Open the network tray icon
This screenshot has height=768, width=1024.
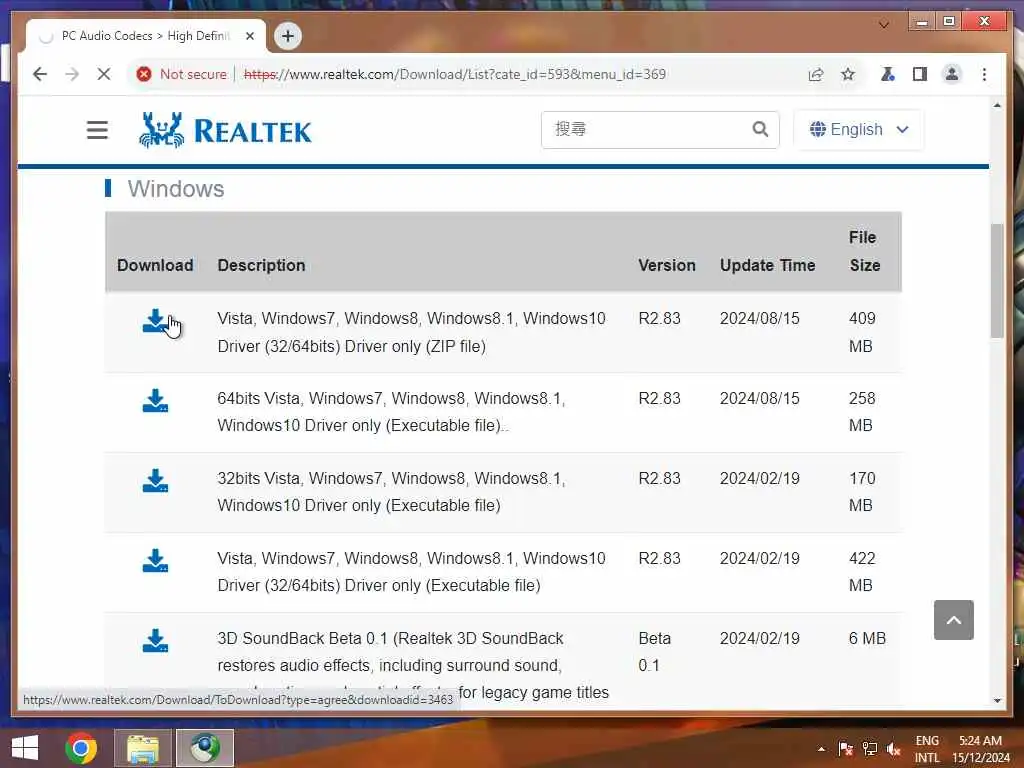pos(869,749)
